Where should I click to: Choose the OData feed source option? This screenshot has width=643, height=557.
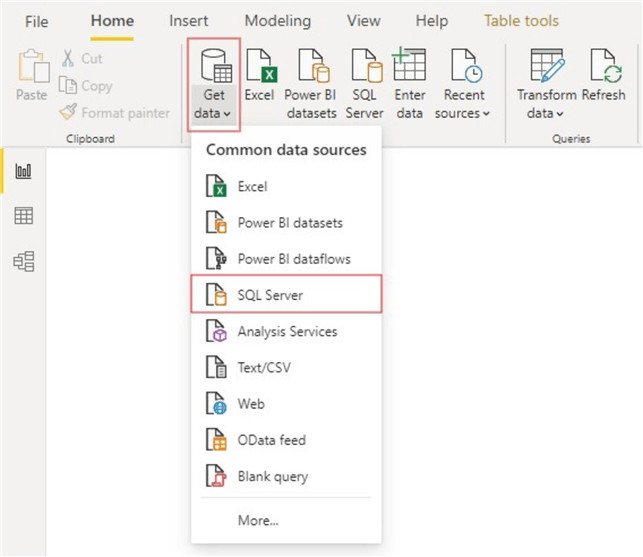(x=271, y=440)
